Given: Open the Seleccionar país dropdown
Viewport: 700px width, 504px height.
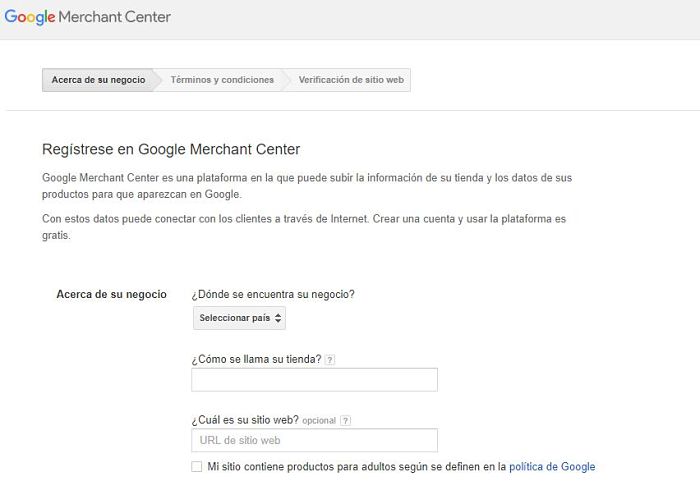Looking at the screenshot, I should (x=240, y=318).
